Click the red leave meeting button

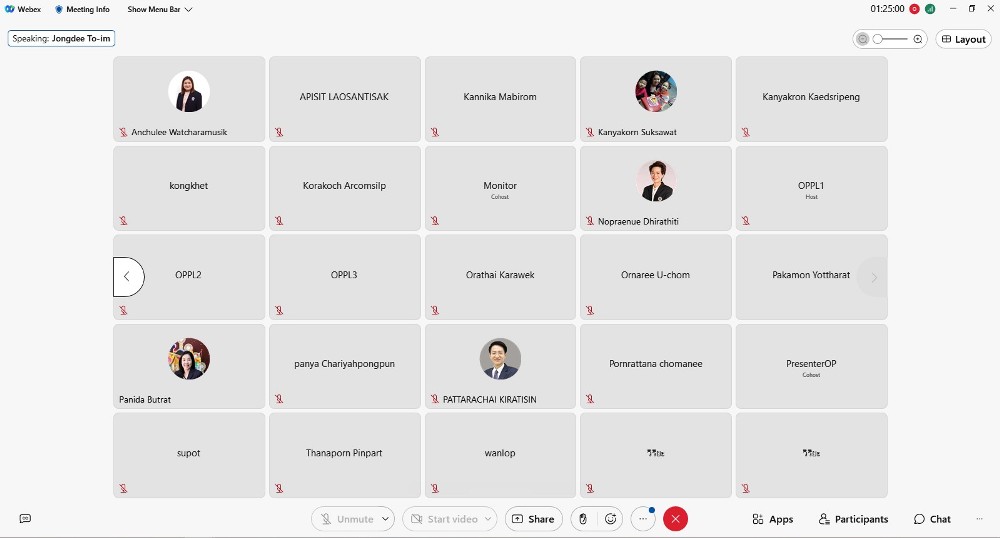(676, 519)
